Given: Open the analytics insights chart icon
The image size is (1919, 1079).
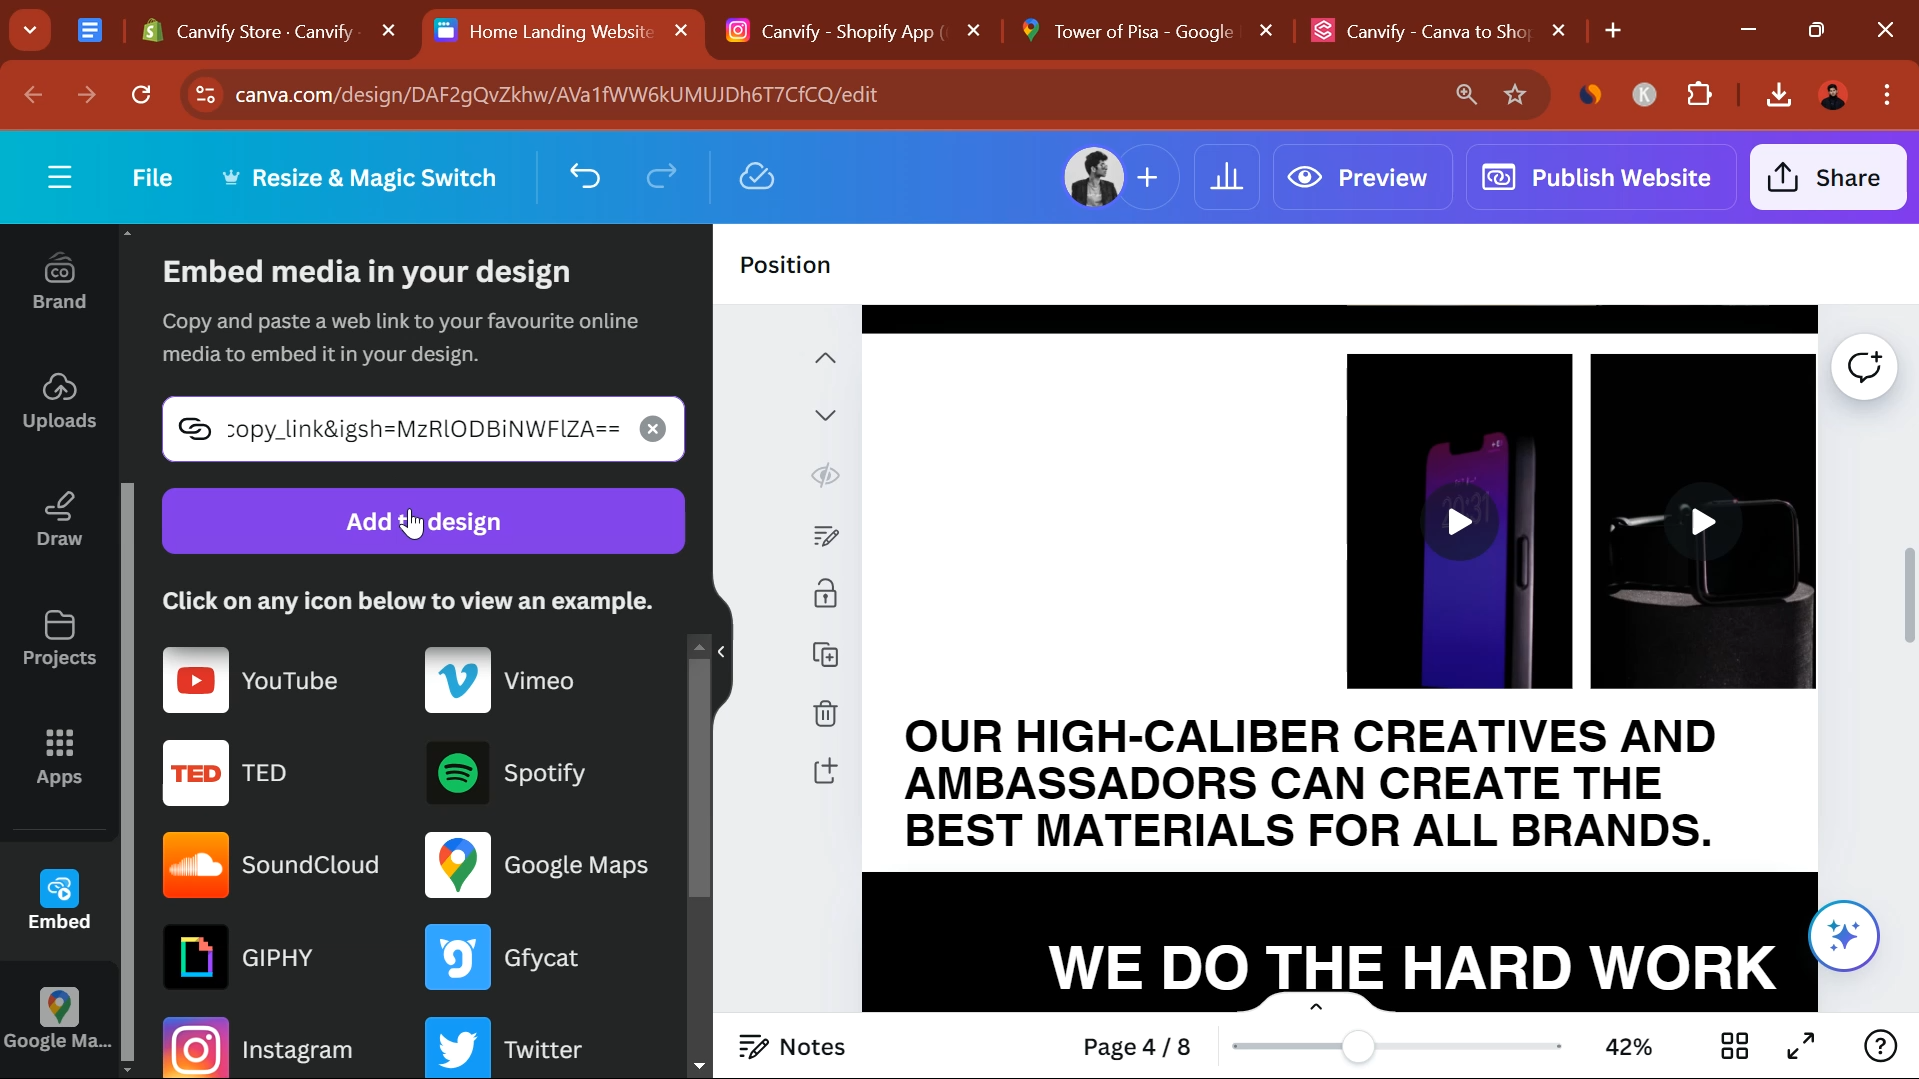Looking at the screenshot, I should pos(1226,177).
